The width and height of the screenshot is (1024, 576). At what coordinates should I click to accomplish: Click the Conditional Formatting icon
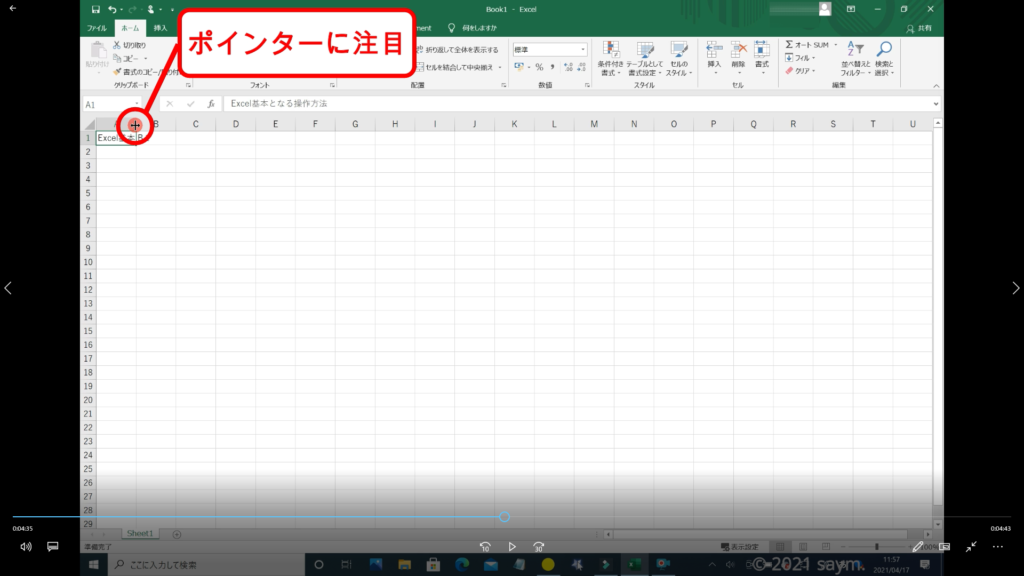(610, 51)
